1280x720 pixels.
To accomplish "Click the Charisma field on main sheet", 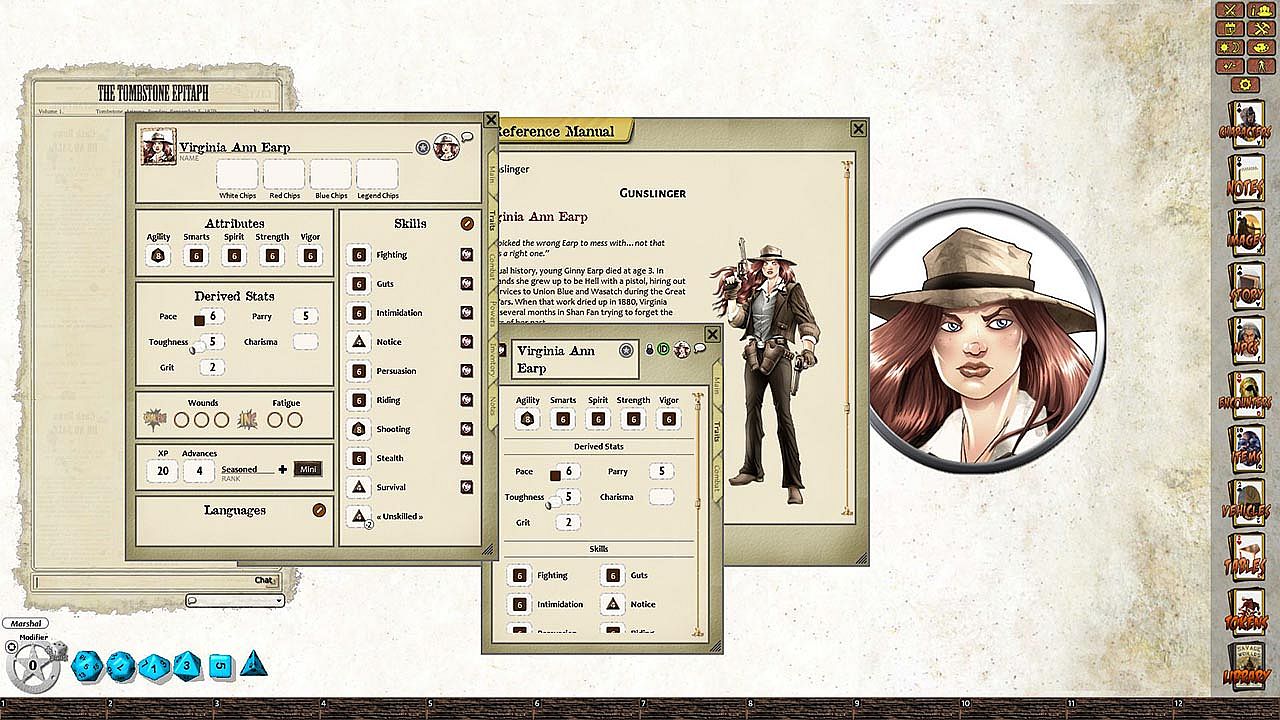I will click(x=305, y=342).
